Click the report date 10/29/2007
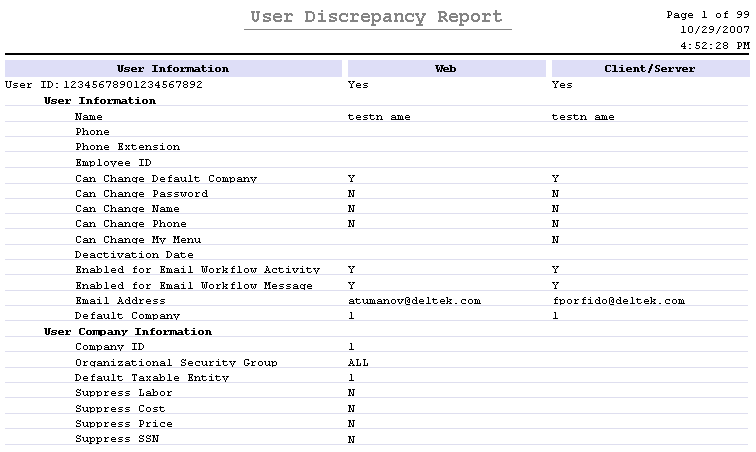 (x=721, y=30)
